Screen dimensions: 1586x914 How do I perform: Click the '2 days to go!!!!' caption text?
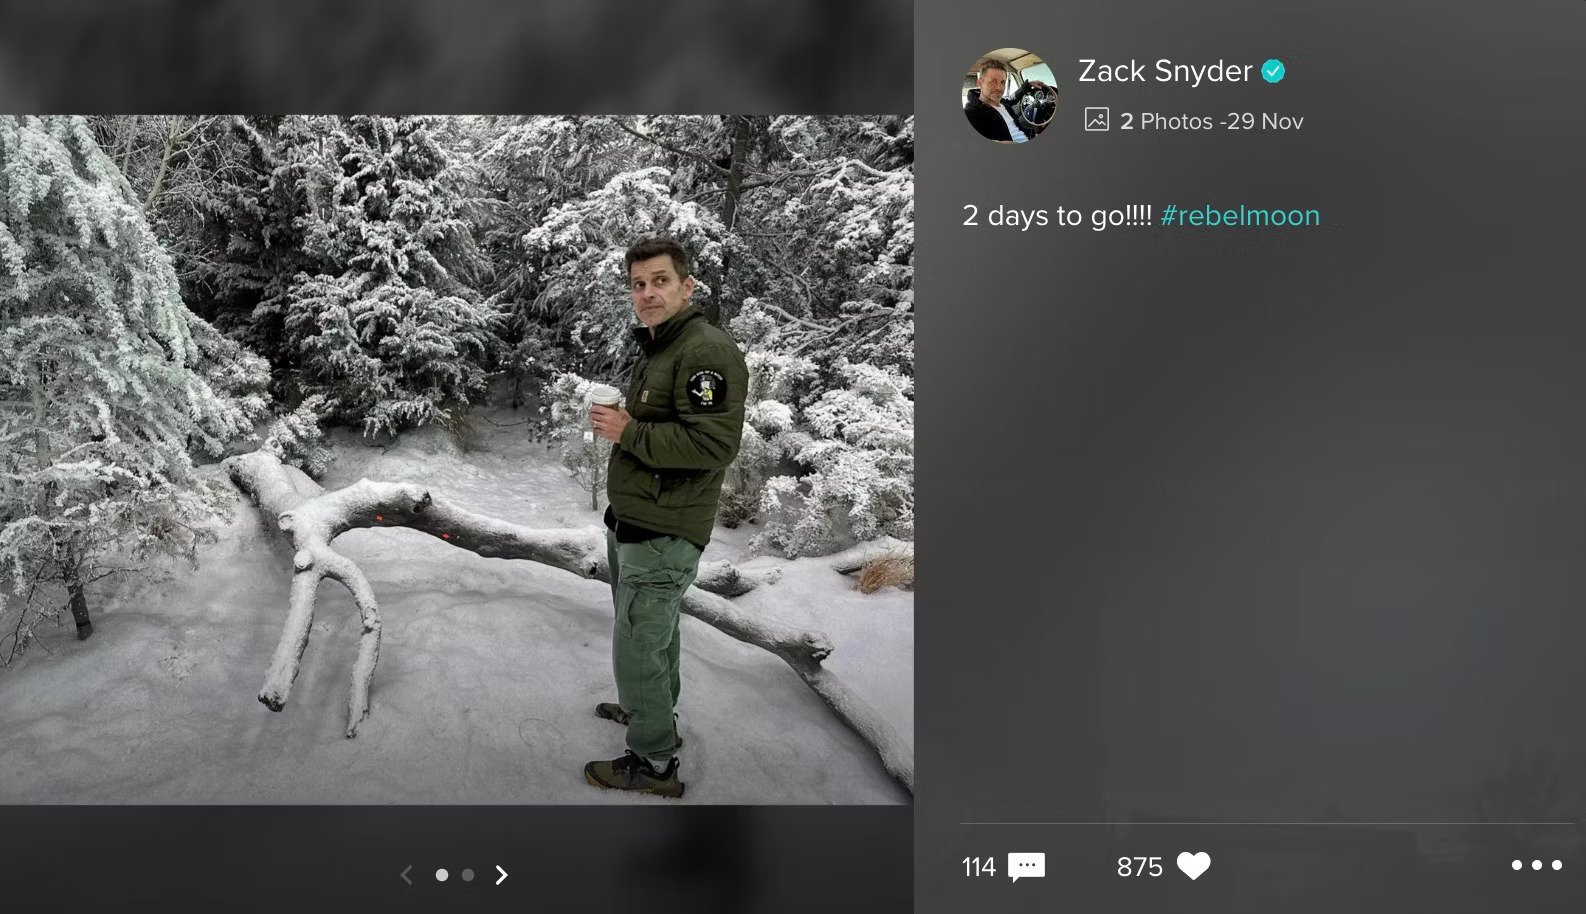pyautogui.click(x=1057, y=215)
